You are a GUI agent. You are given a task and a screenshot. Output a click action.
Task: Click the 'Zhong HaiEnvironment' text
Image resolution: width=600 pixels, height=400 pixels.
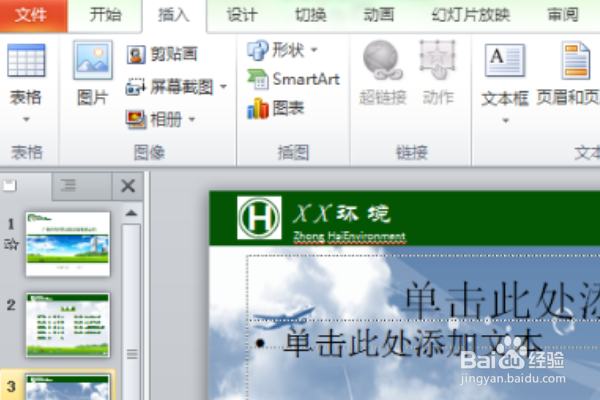349,237
